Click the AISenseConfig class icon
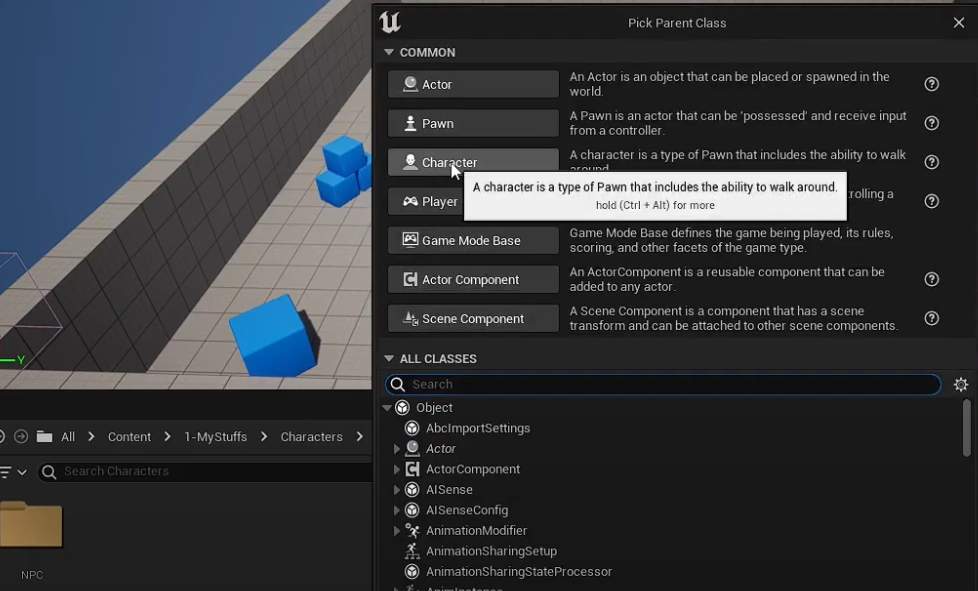This screenshot has width=978, height=591. (412, 510)
